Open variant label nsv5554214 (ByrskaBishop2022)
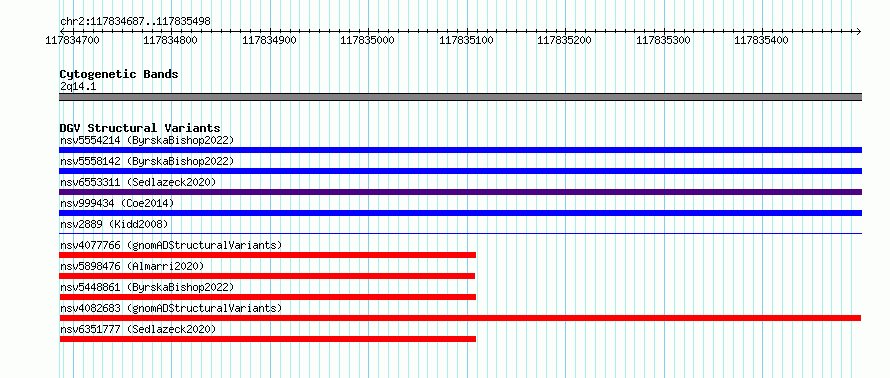Screen dimensions: 890x378 click(x=146, y=140)
